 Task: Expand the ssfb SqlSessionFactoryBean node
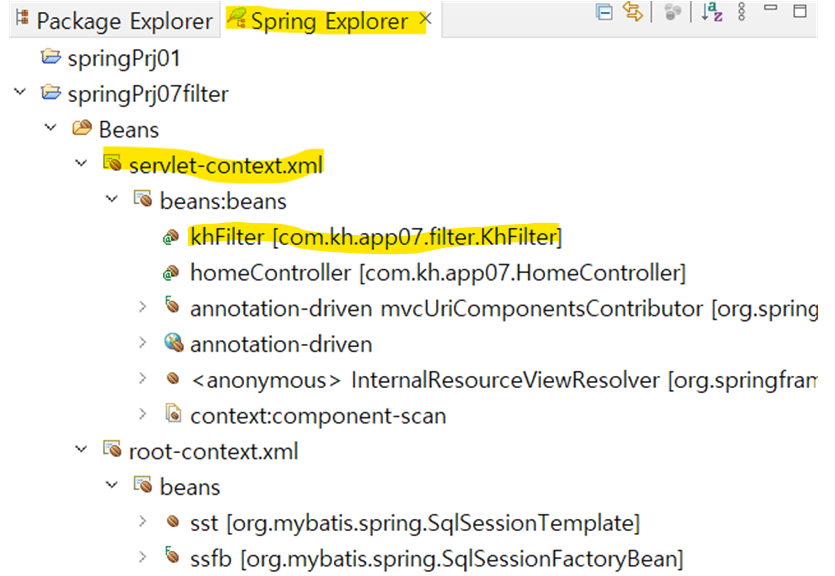click(x=142, y=556)
